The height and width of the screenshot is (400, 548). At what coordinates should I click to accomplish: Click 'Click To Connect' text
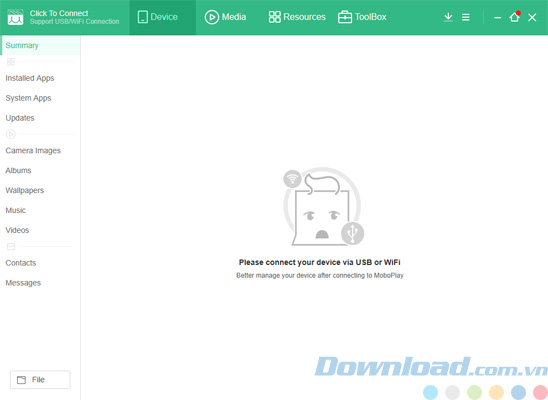(59, 13)
